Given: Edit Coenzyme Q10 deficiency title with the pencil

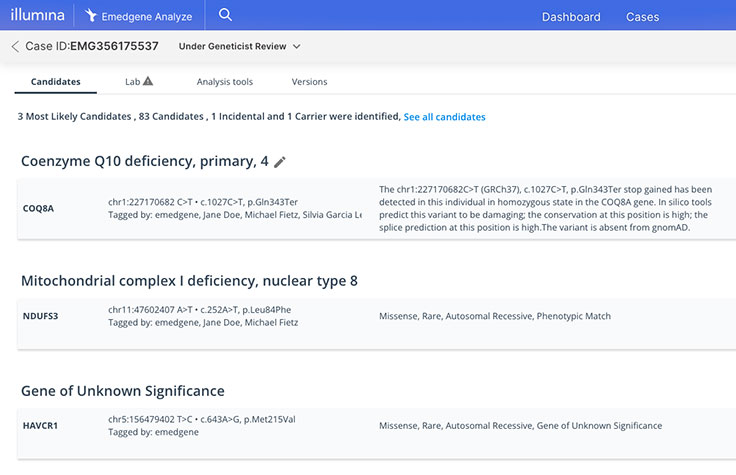Looking at the screenshot, I should tap(280, 162).
